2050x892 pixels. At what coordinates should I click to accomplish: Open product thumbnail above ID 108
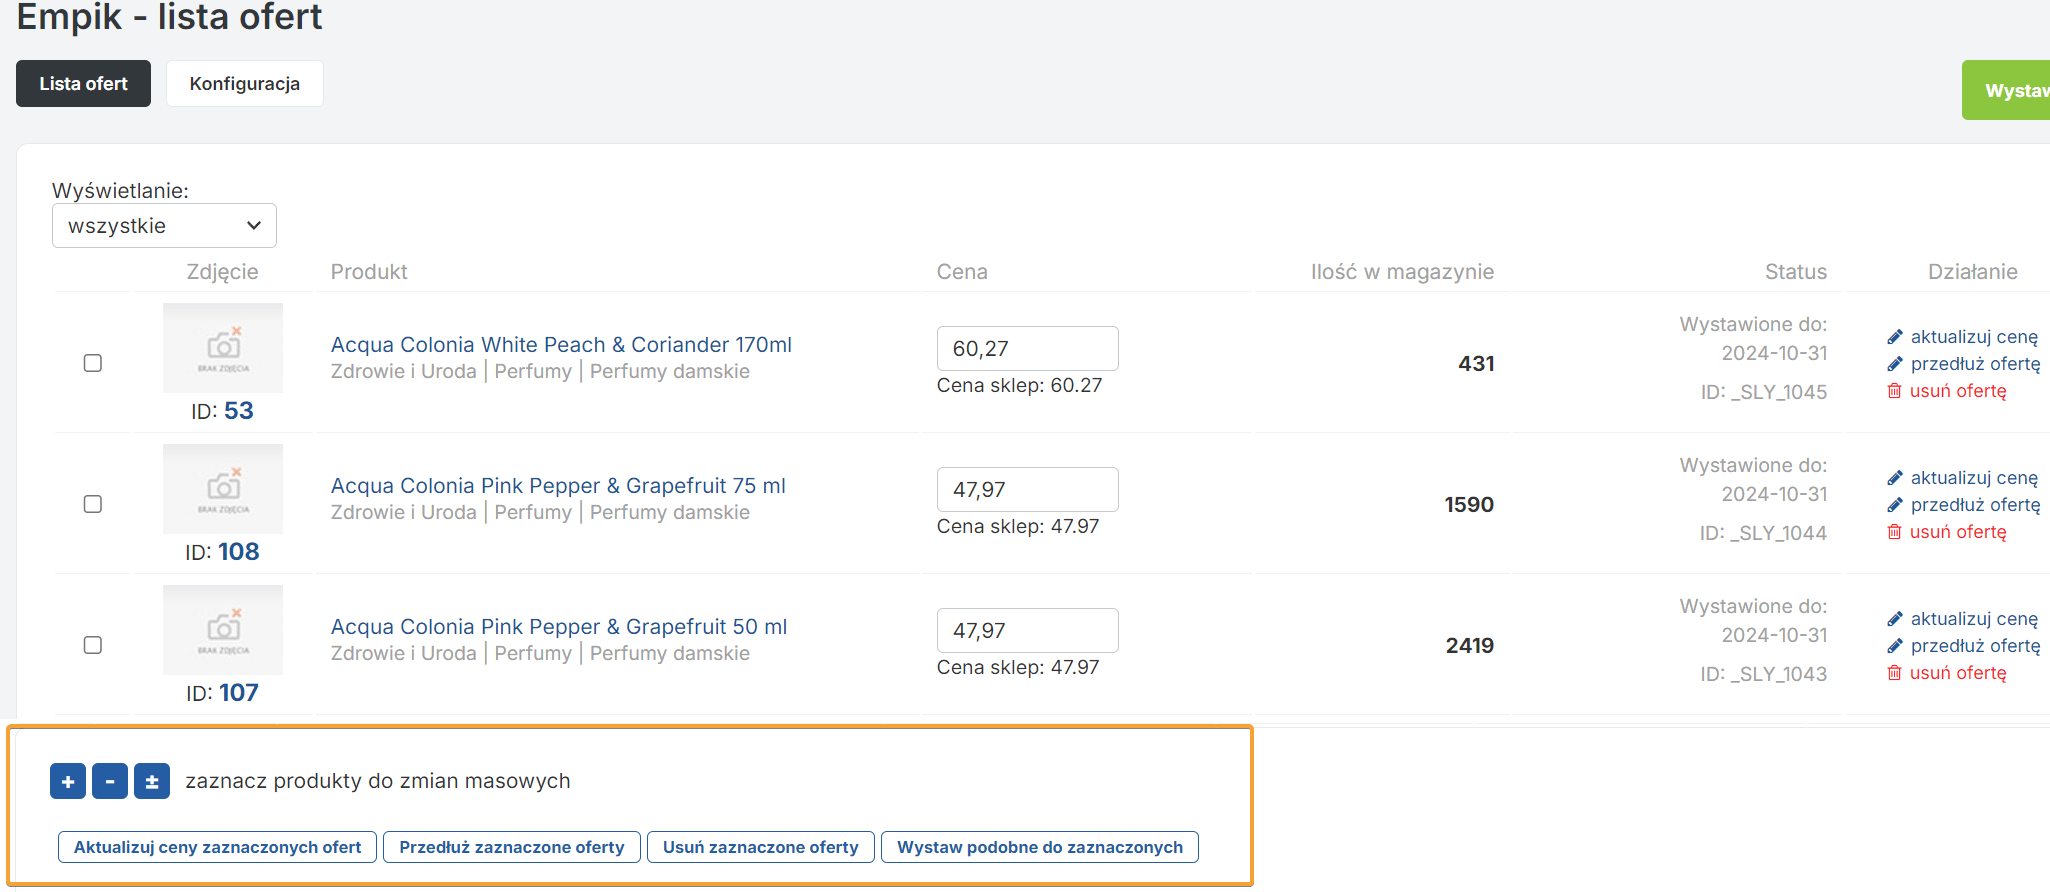pyautogui.click(x=223, y=489)
